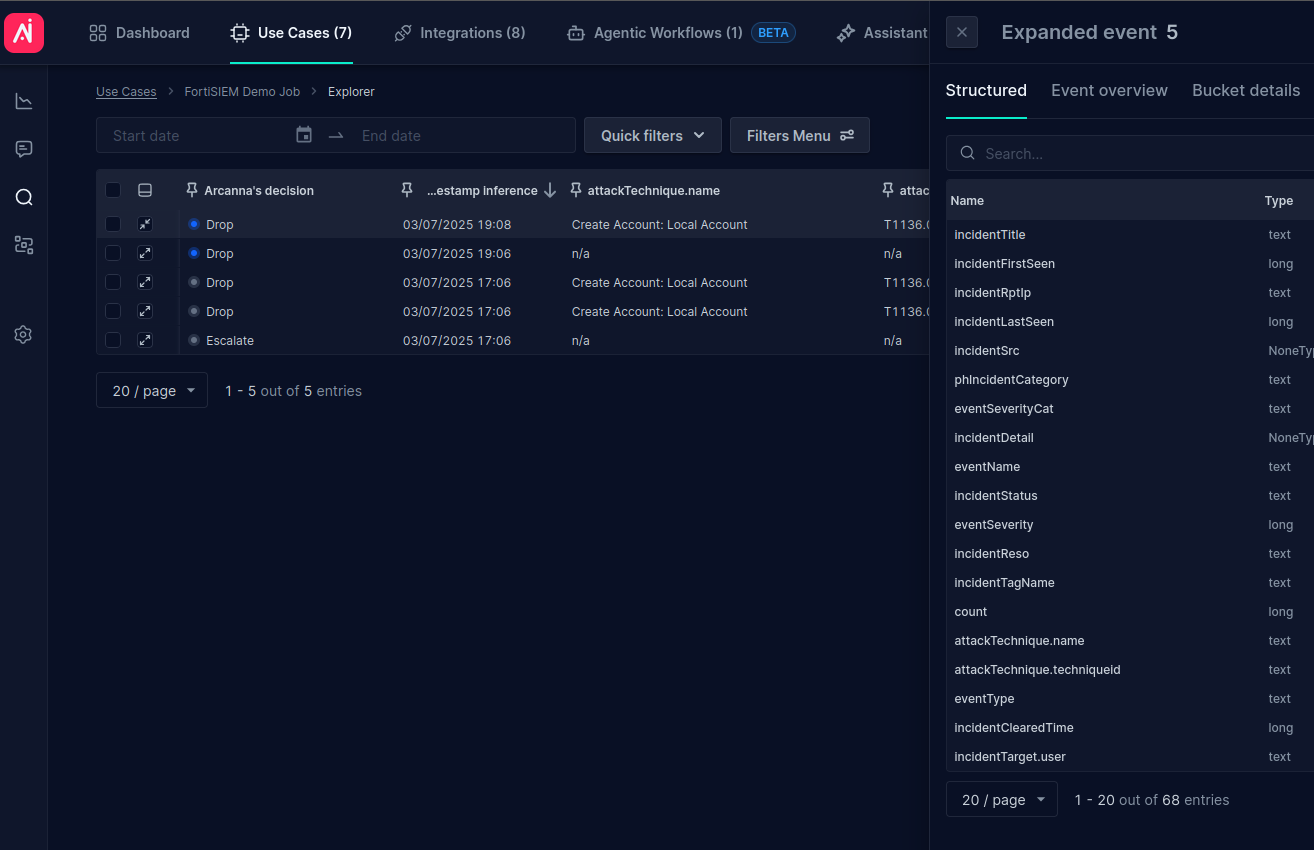Click the 03/07/2025 19:08 timestamp cell
Image resolution: width=1314 pixels, height=850 pixels.
(x=457, y=224)
